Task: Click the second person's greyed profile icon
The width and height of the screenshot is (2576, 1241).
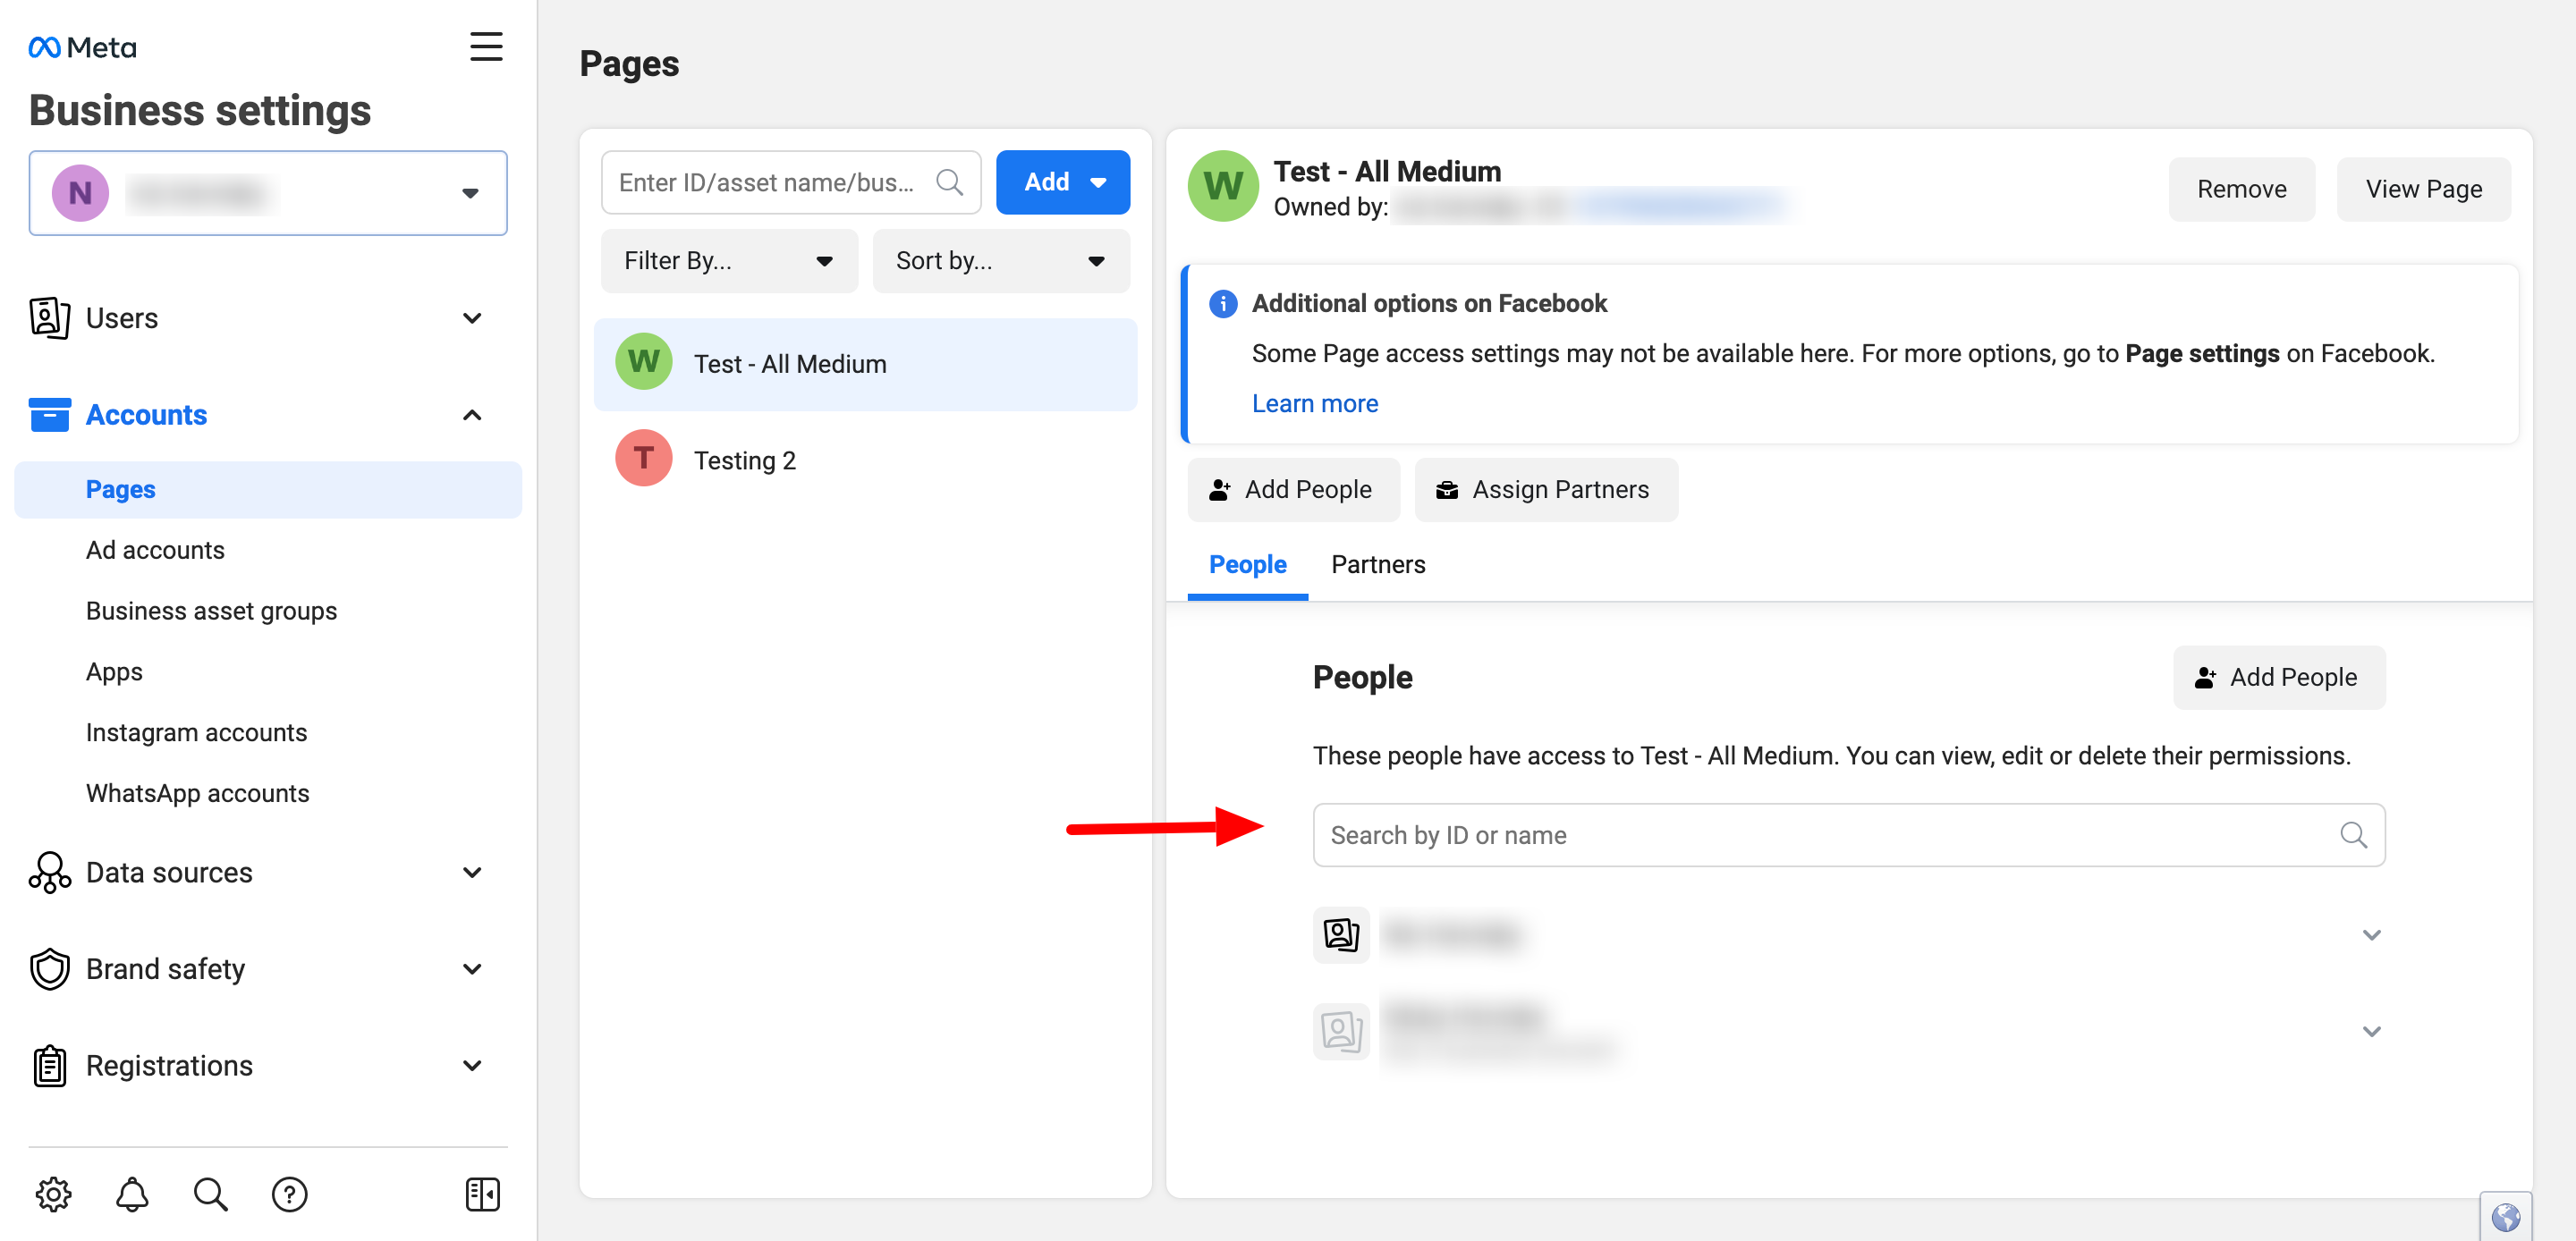Action: pos(1341,1031)
